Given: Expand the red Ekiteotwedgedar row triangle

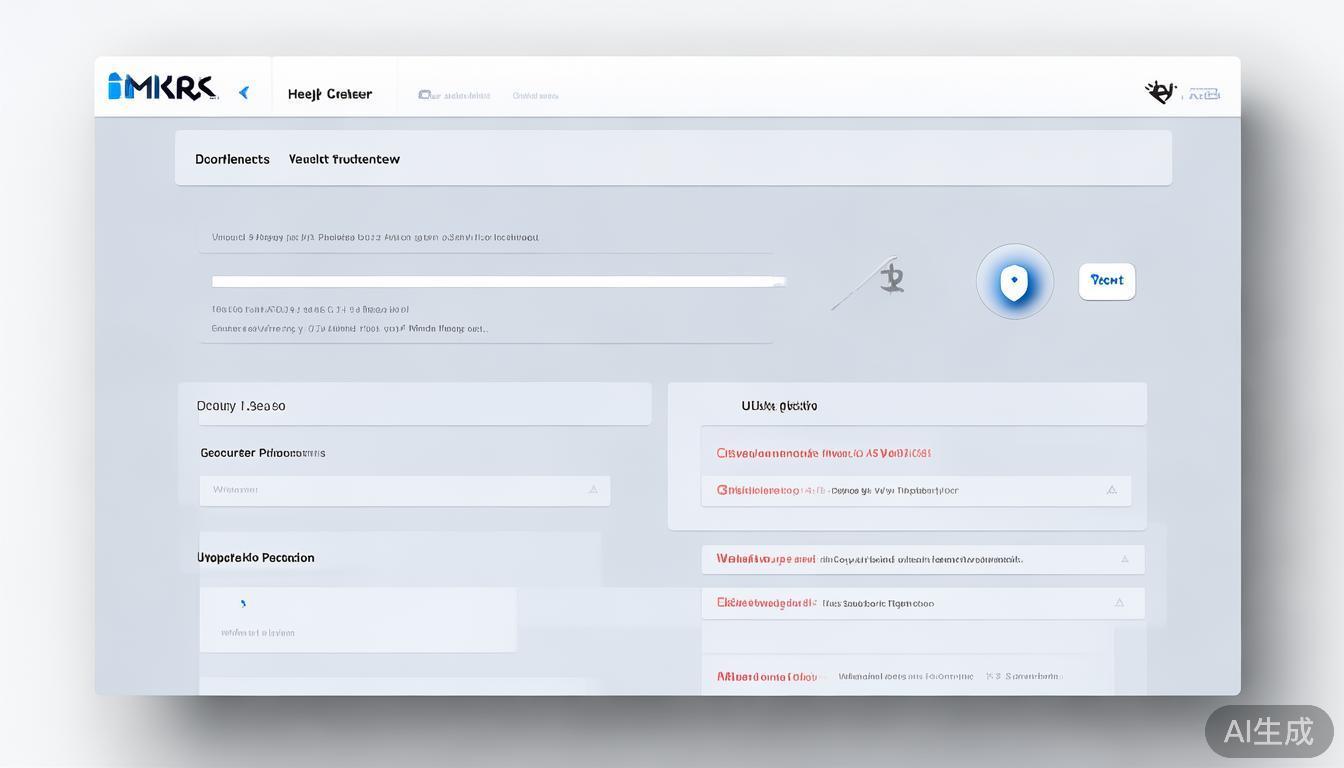Looking at the screenshot, I should tap(1119, 603).
